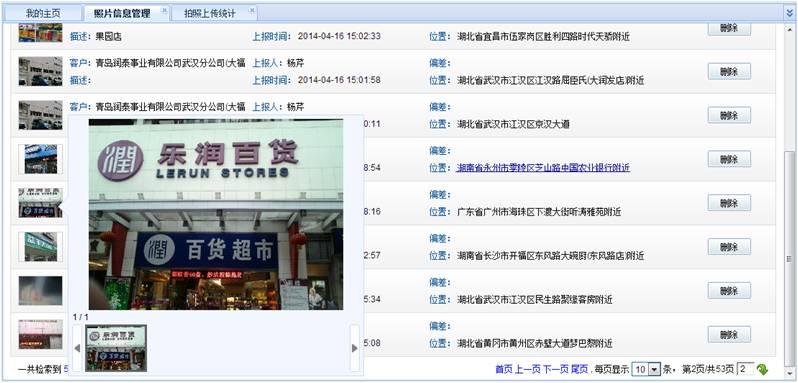This screenshot has height=383, width=798.
Task: Click the gallery popup's right arrow
Action: pyautogui.click(x=355, y=348)
